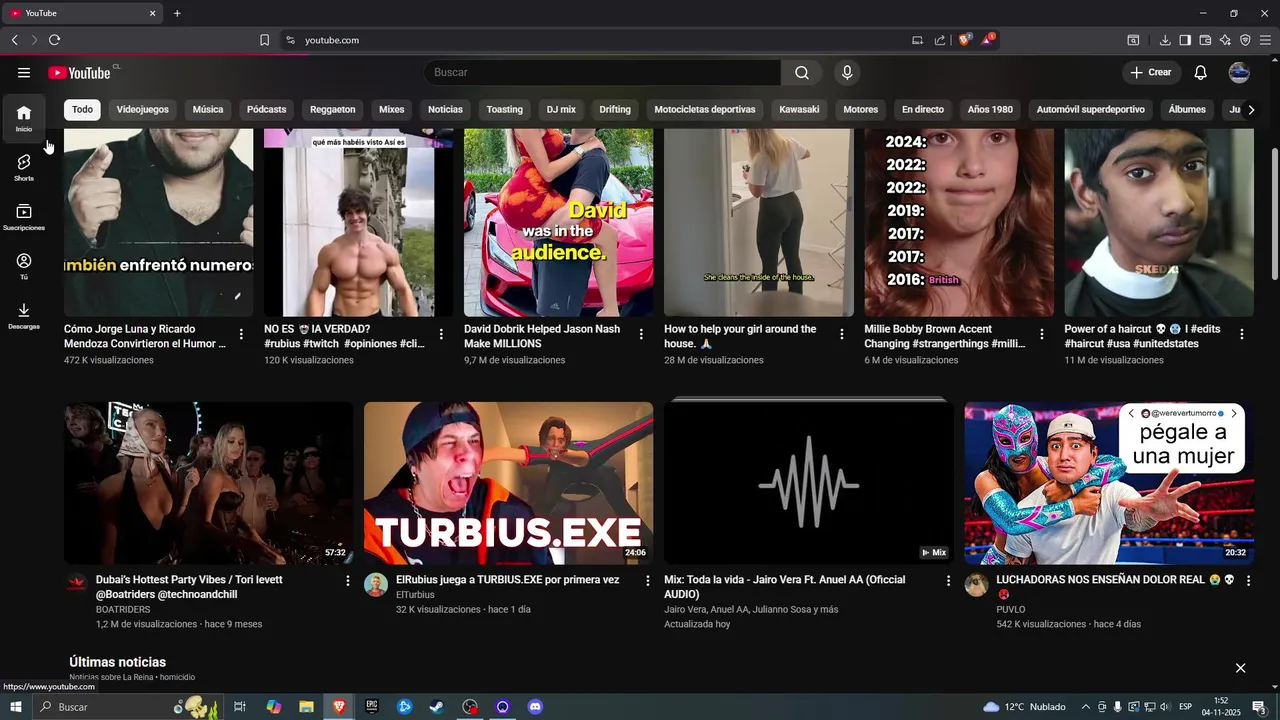Open Suscripciones in the sidebar
1280x720 pixels.
pos(24,217)
